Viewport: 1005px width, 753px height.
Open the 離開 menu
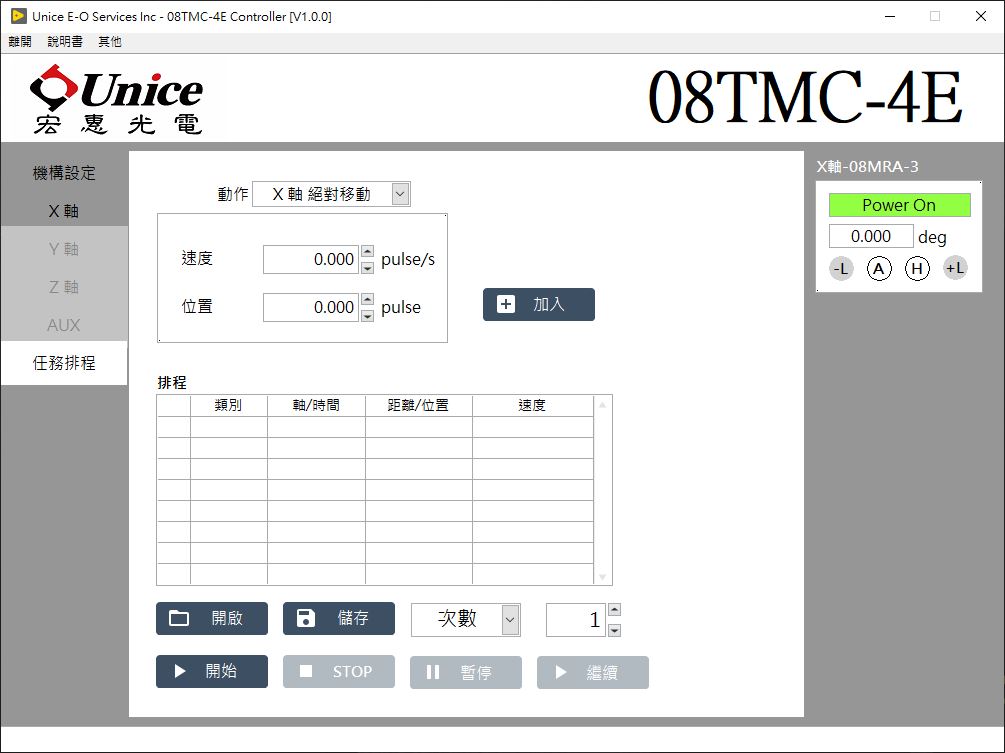[x=20, y=42]
